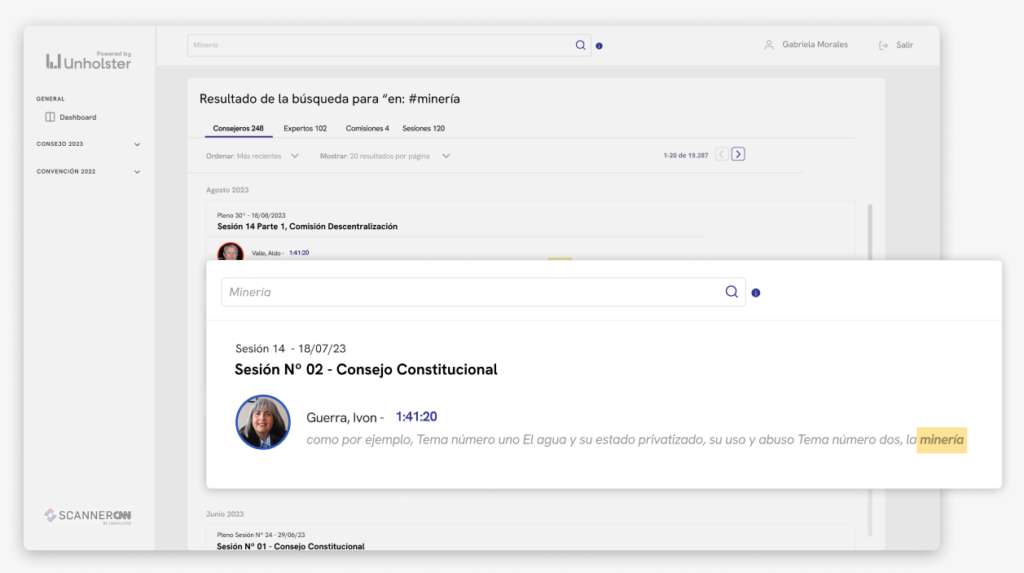Screen dimensions: 1024x573
Task: Open the Dashboard sidebar icon
Action: tap(50, 117)
